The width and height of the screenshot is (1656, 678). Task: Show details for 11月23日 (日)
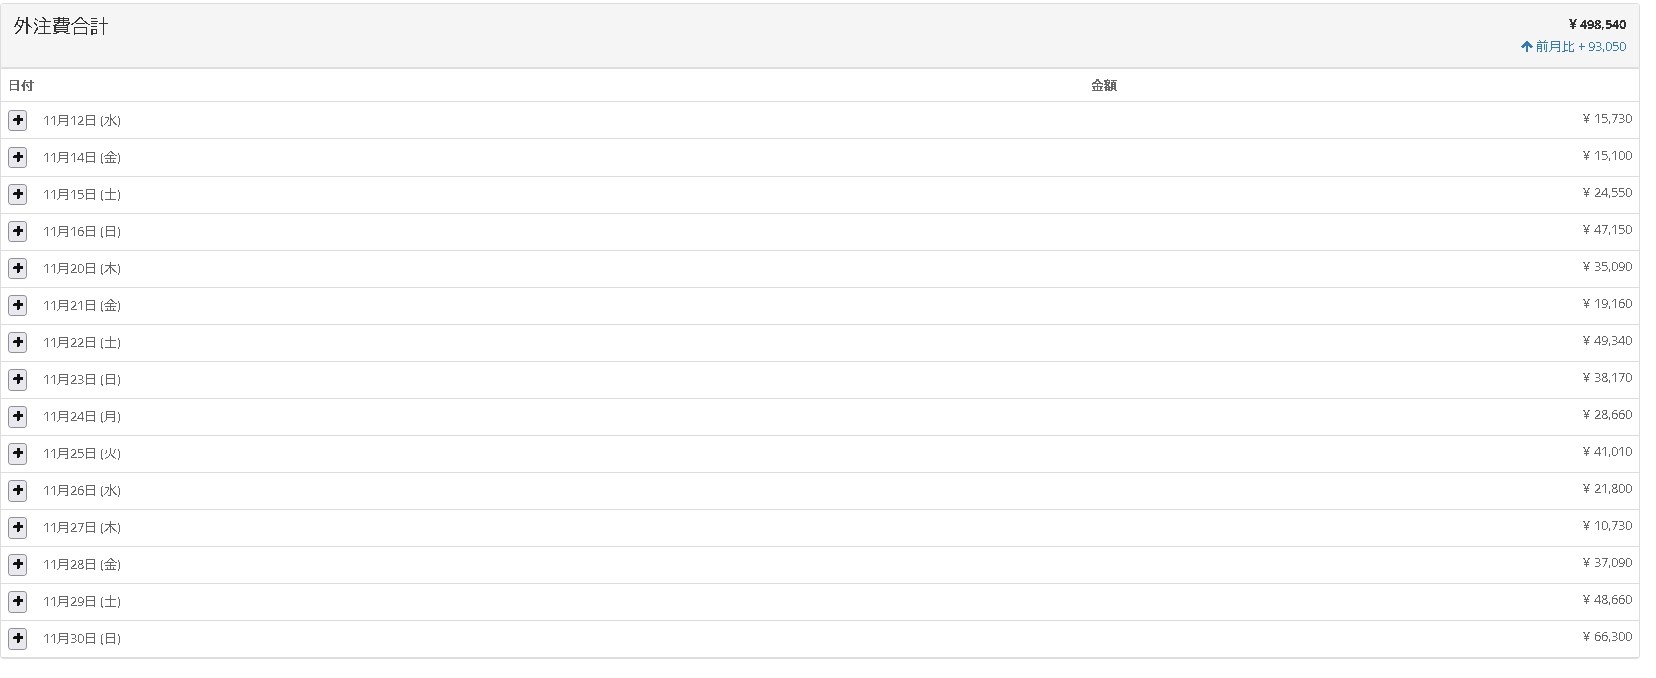coord(18,379)
